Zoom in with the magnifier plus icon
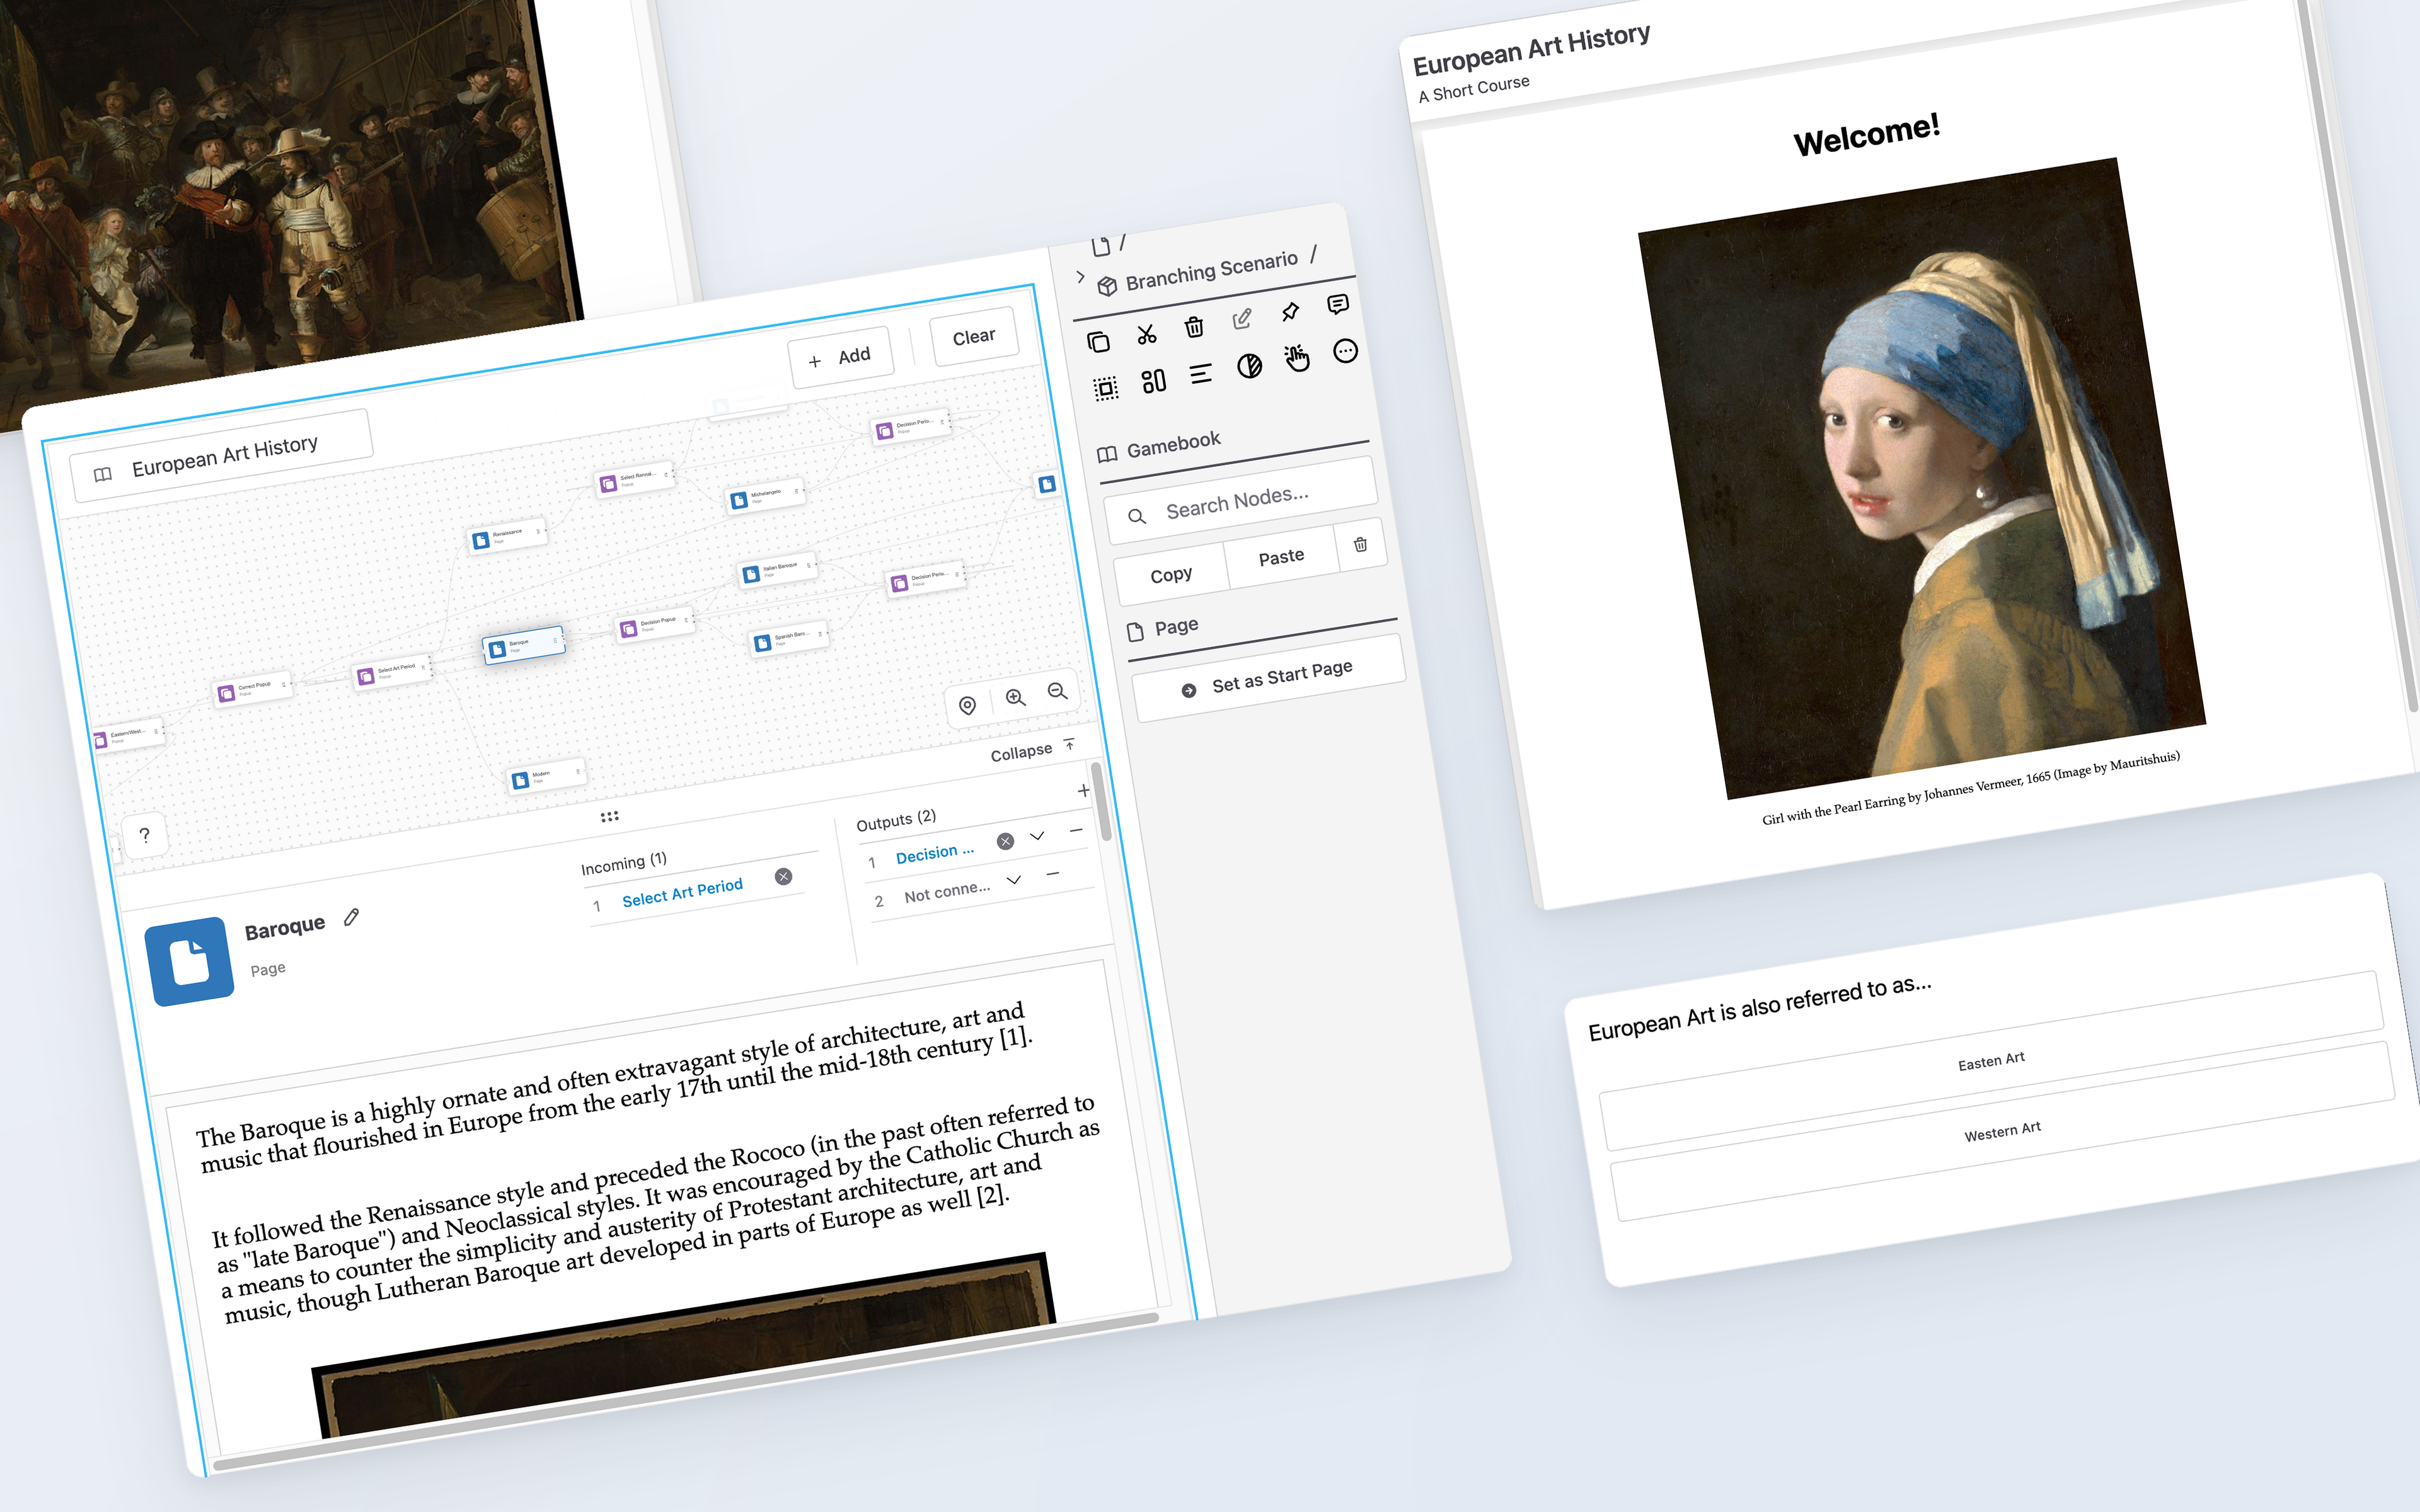Image resolution: width=2420 pixels, height=1512 pixels. coord(1015,698)
